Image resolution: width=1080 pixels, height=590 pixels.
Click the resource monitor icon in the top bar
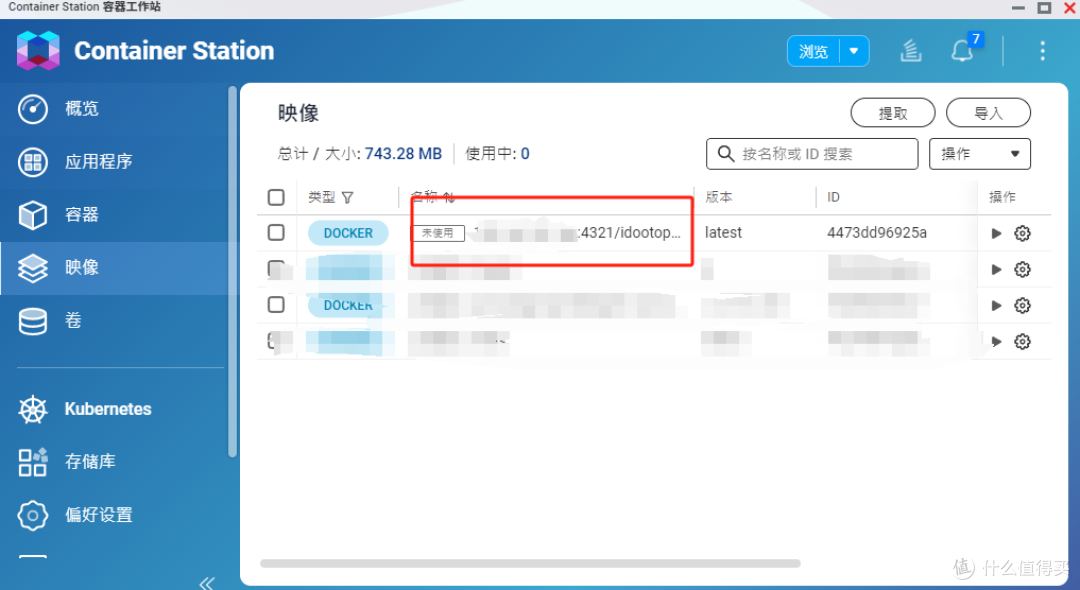[911, 50]
